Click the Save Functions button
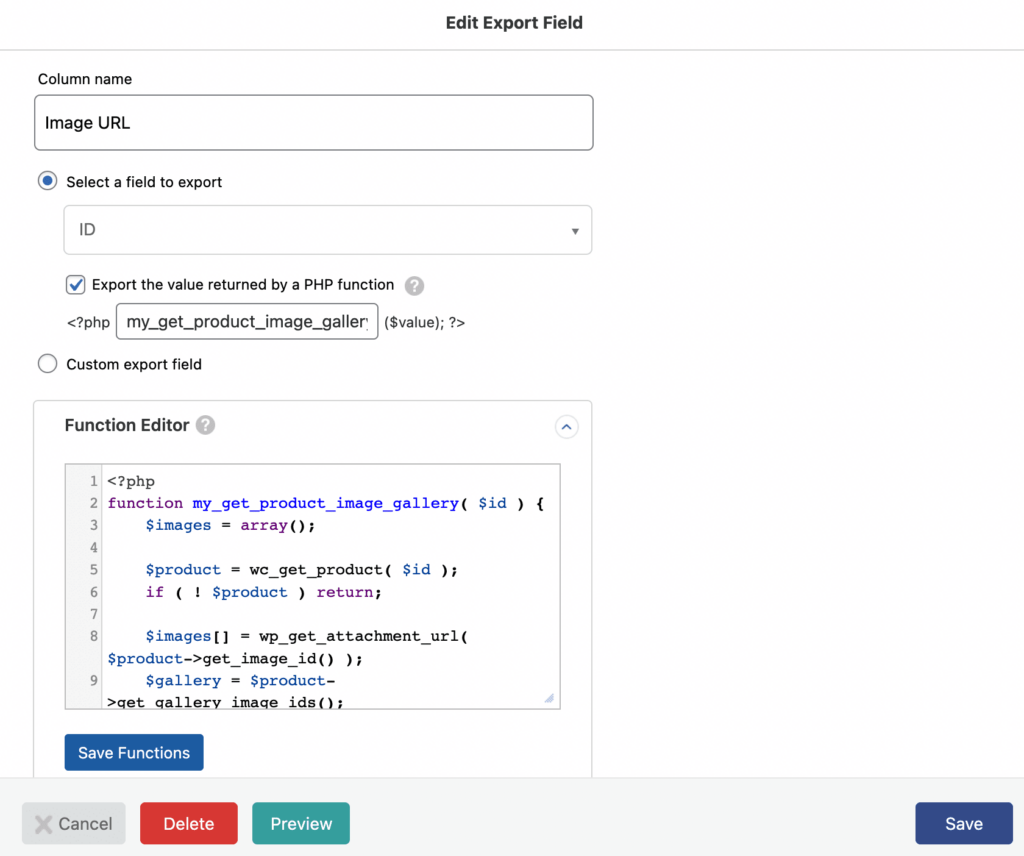Screen dimensions: 1024x856 133,752
